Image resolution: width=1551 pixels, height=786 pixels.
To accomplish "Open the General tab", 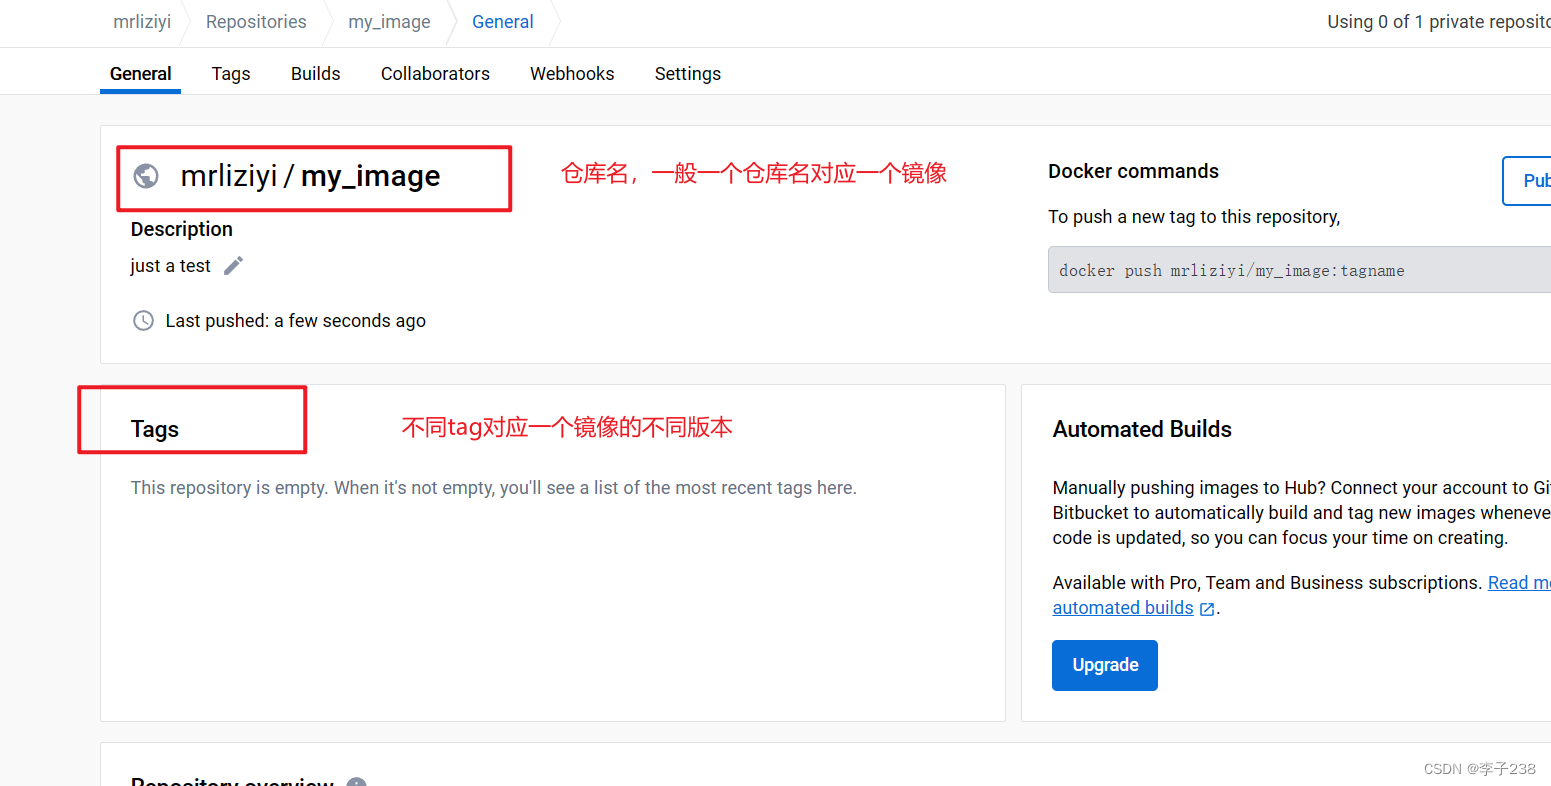I will [140, 74].
